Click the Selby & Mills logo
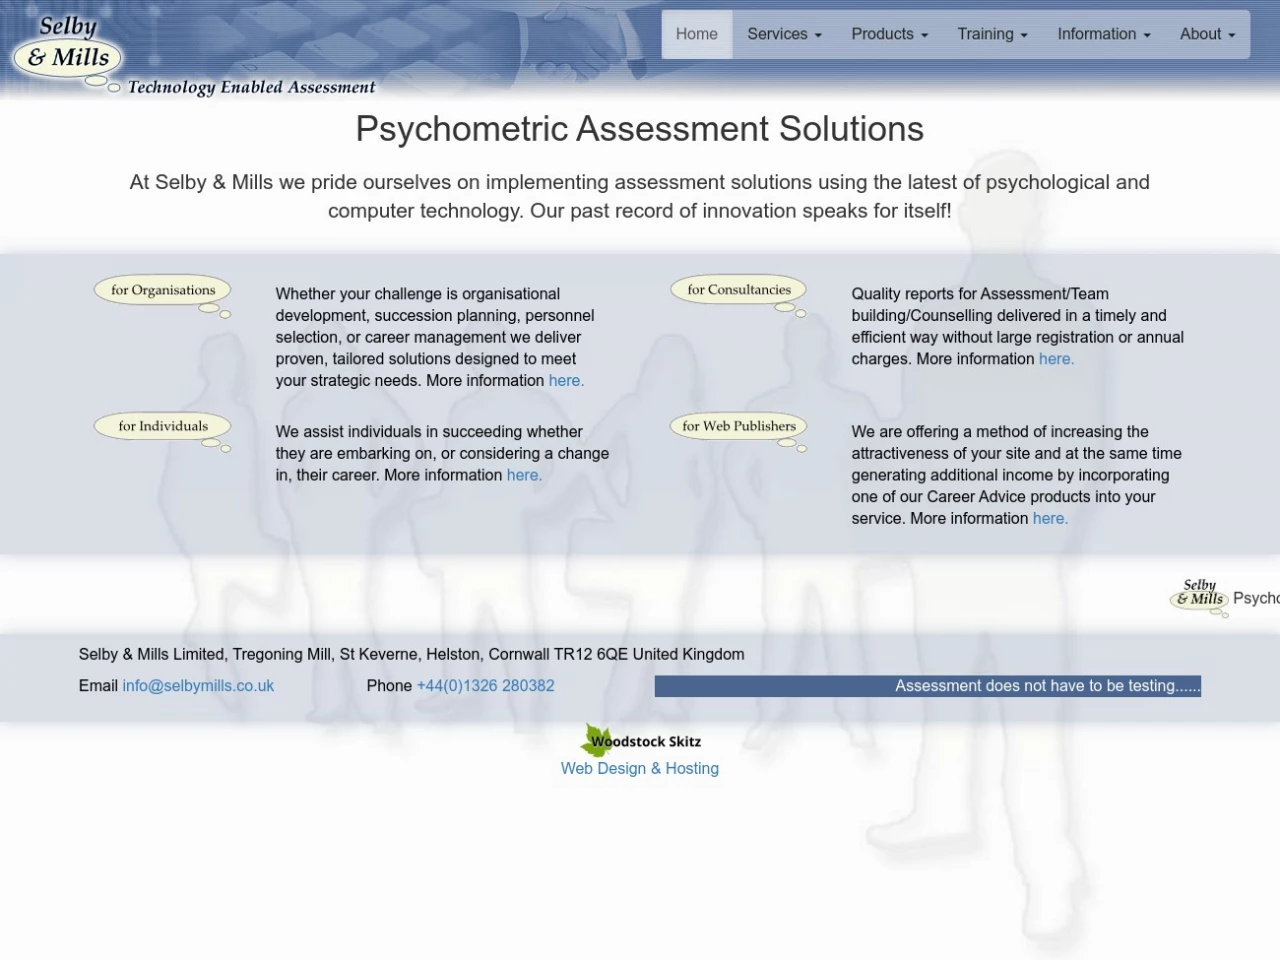 click(x=68, y=50)
